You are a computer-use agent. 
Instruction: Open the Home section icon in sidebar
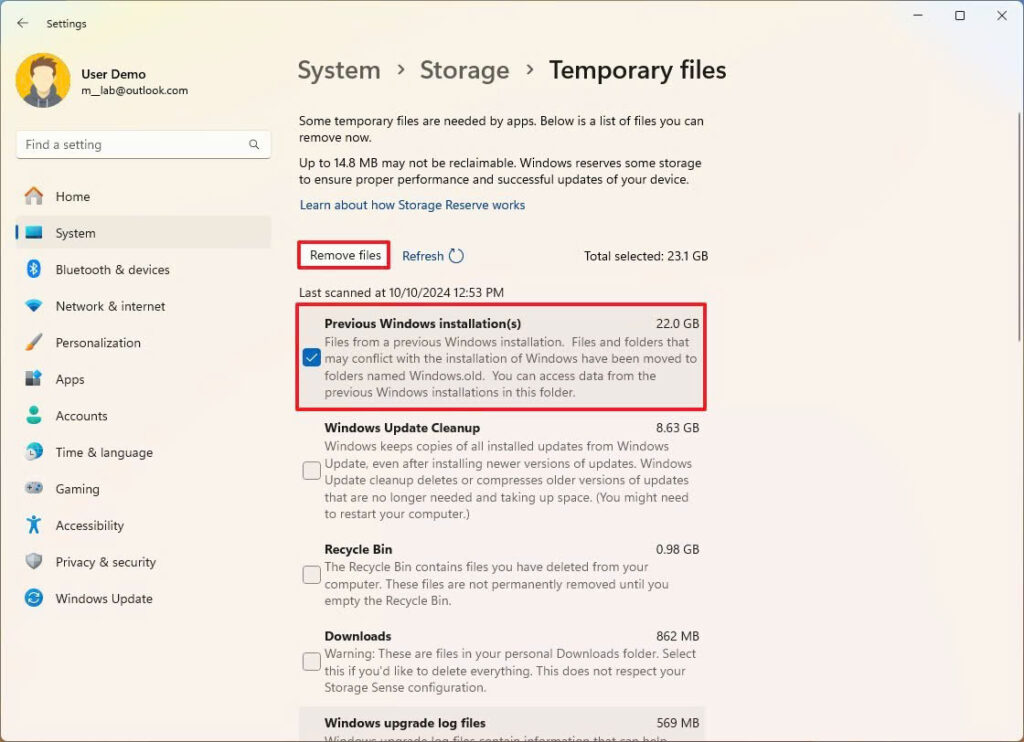(35, 196)
